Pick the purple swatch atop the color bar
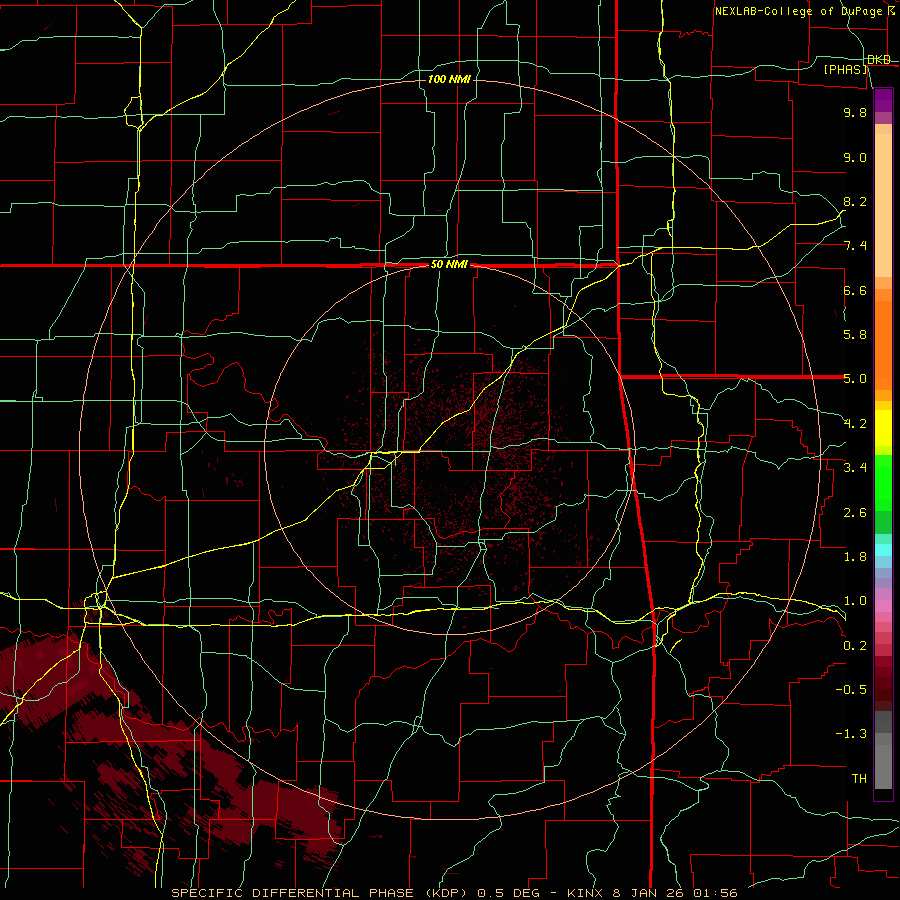 coord(883,100)
